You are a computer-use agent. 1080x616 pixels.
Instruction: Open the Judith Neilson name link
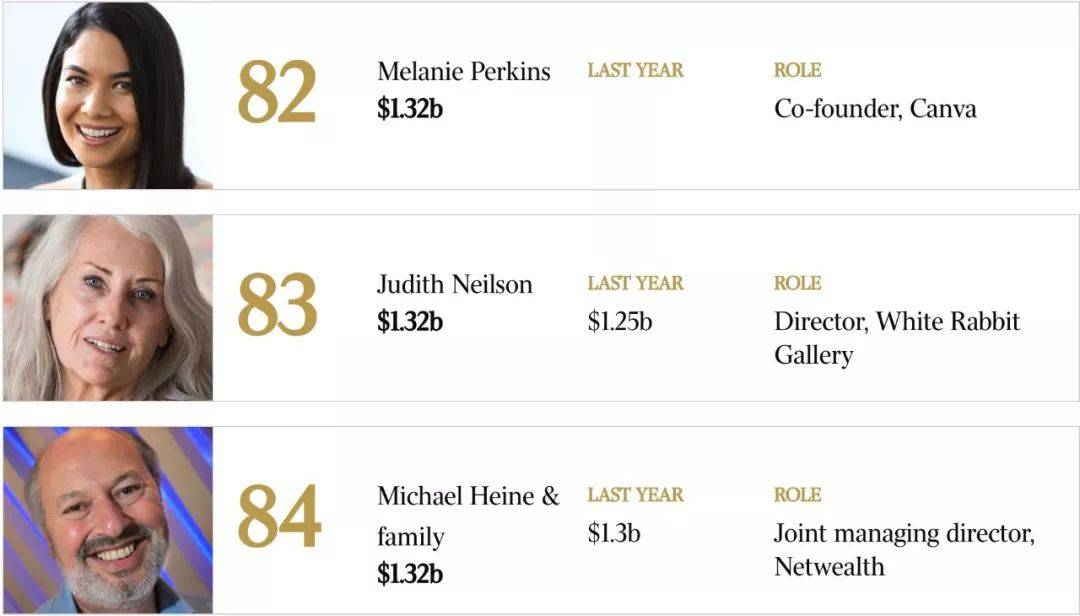pos(455,284)
